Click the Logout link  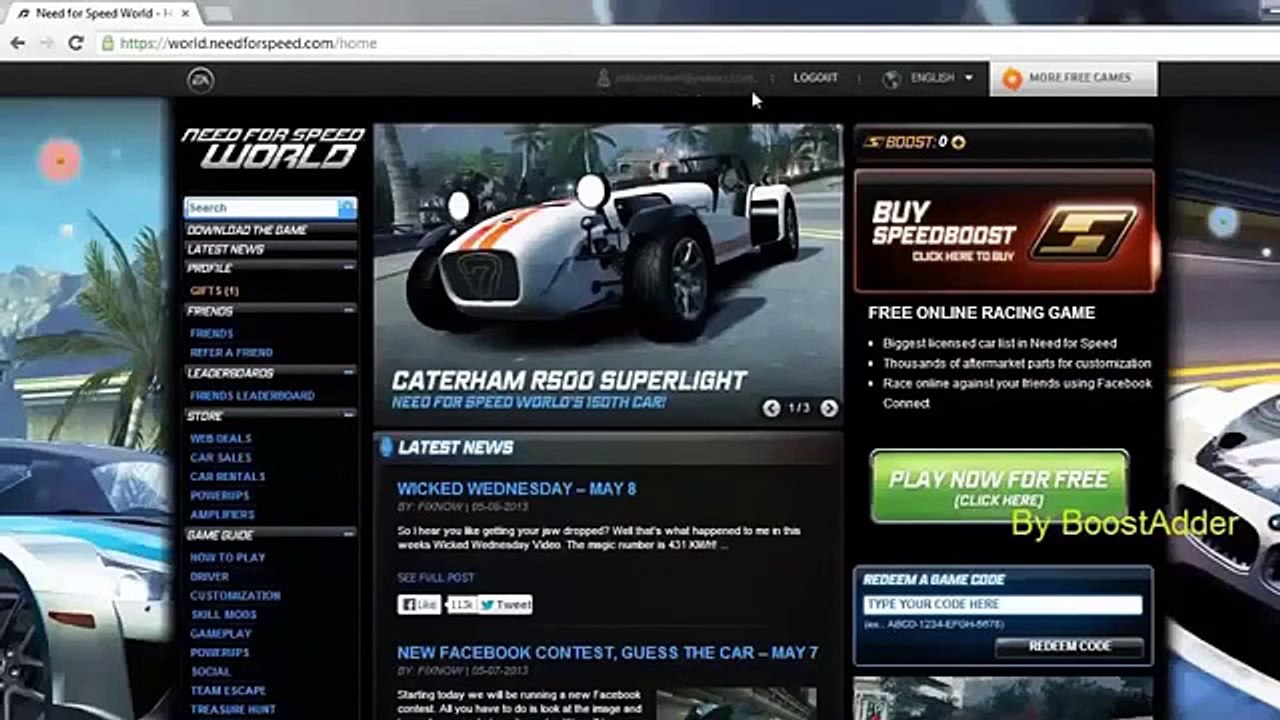(816, 78)
